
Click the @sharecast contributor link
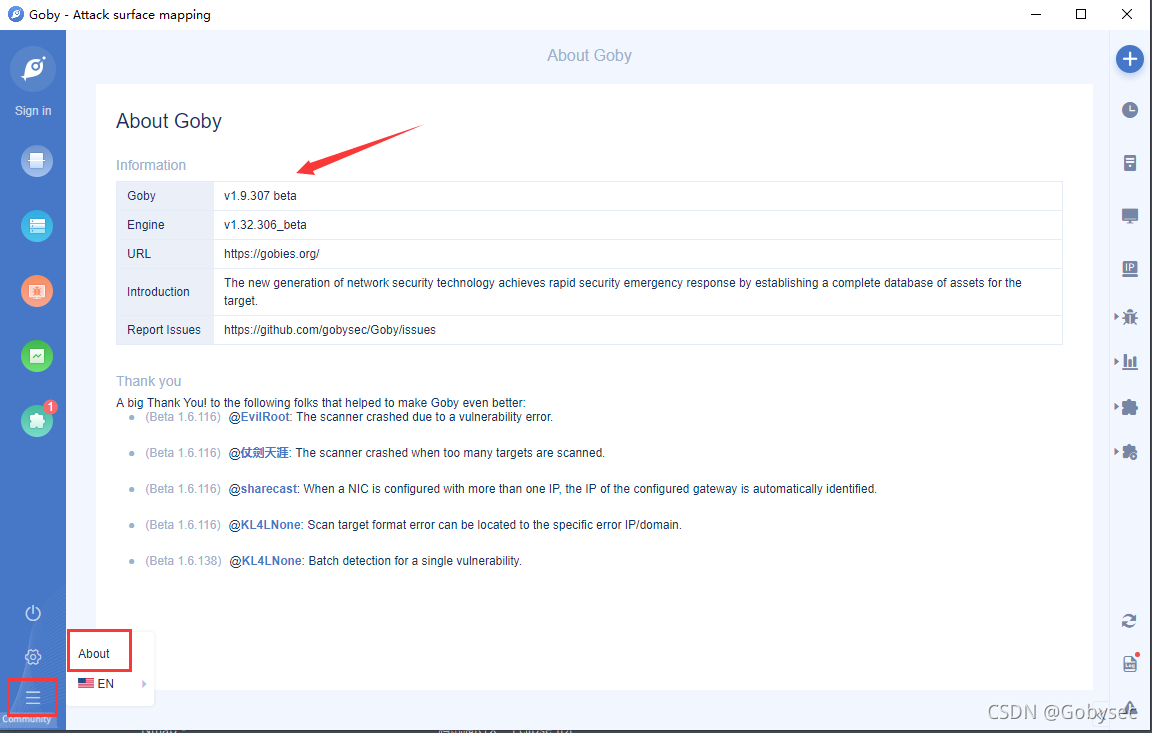coord(263,489)
